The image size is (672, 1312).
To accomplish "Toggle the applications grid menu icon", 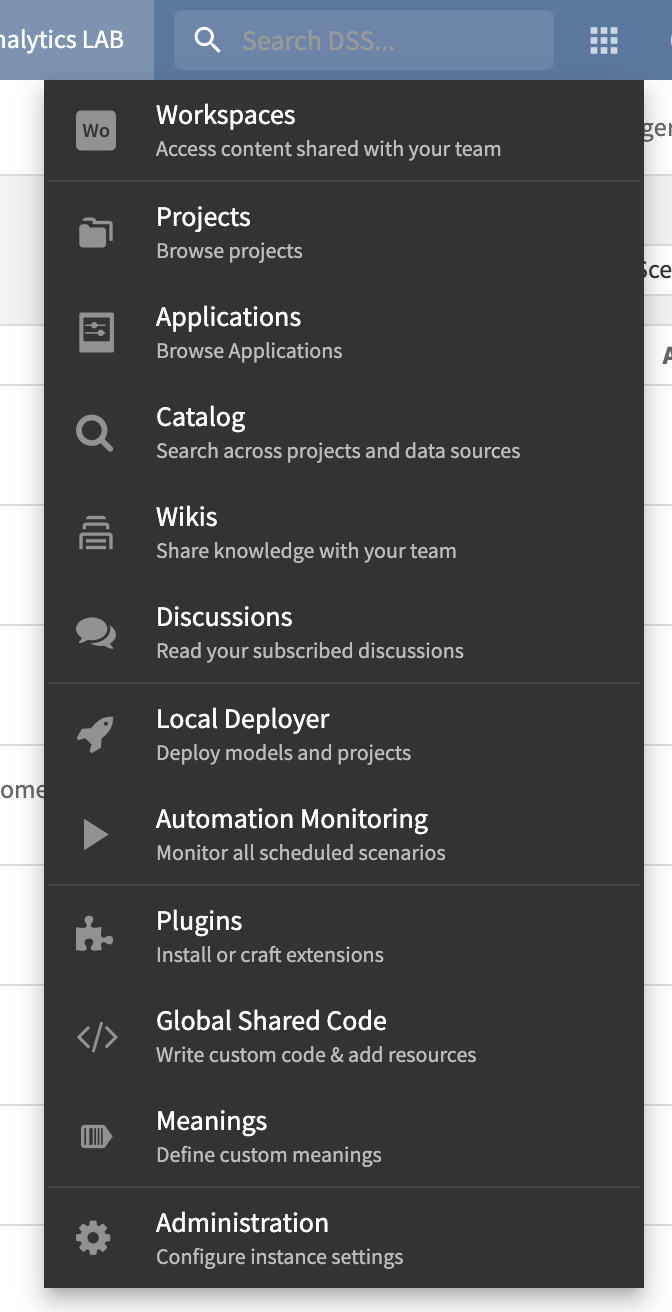I will (604, 40).
